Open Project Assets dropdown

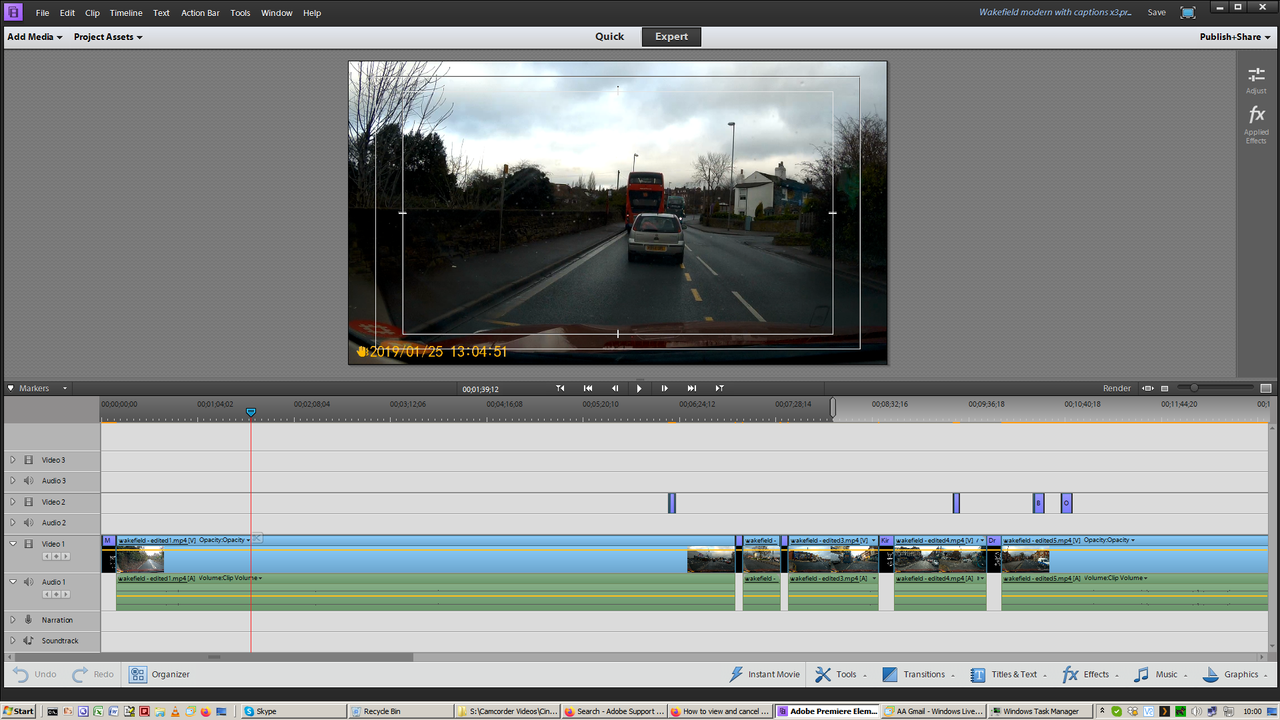[x=108, y=37]
